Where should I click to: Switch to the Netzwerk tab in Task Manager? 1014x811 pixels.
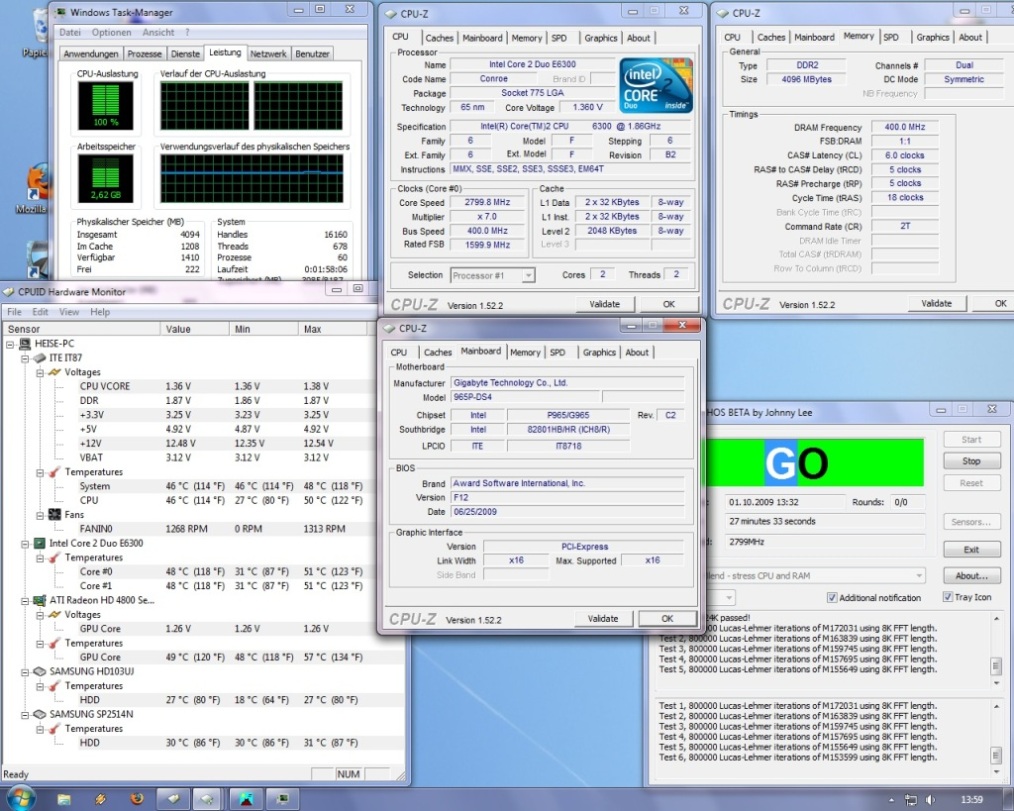(x=268, y=54)
